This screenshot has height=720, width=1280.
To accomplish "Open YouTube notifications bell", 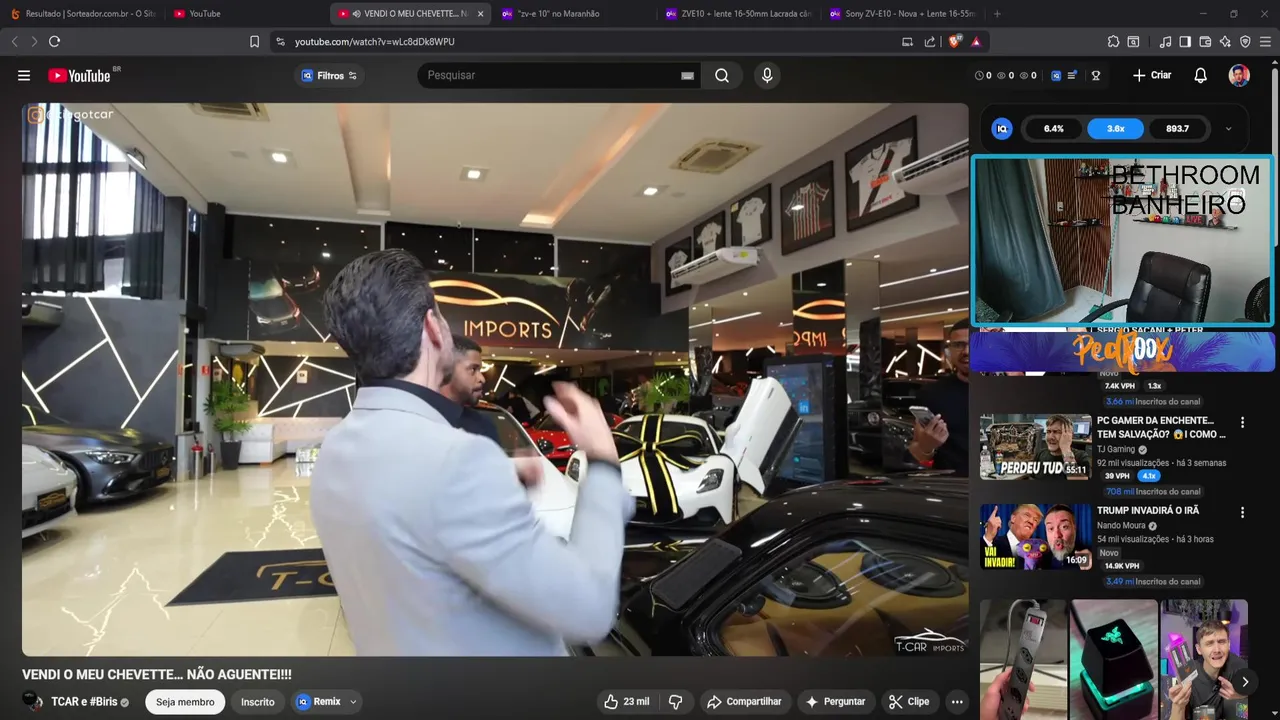I will (x=1201, y=75).
